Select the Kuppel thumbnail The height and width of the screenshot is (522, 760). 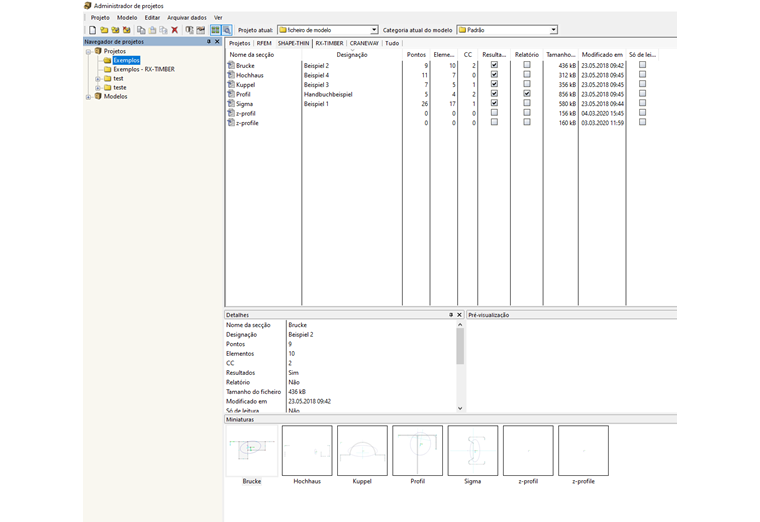[362, 451]
